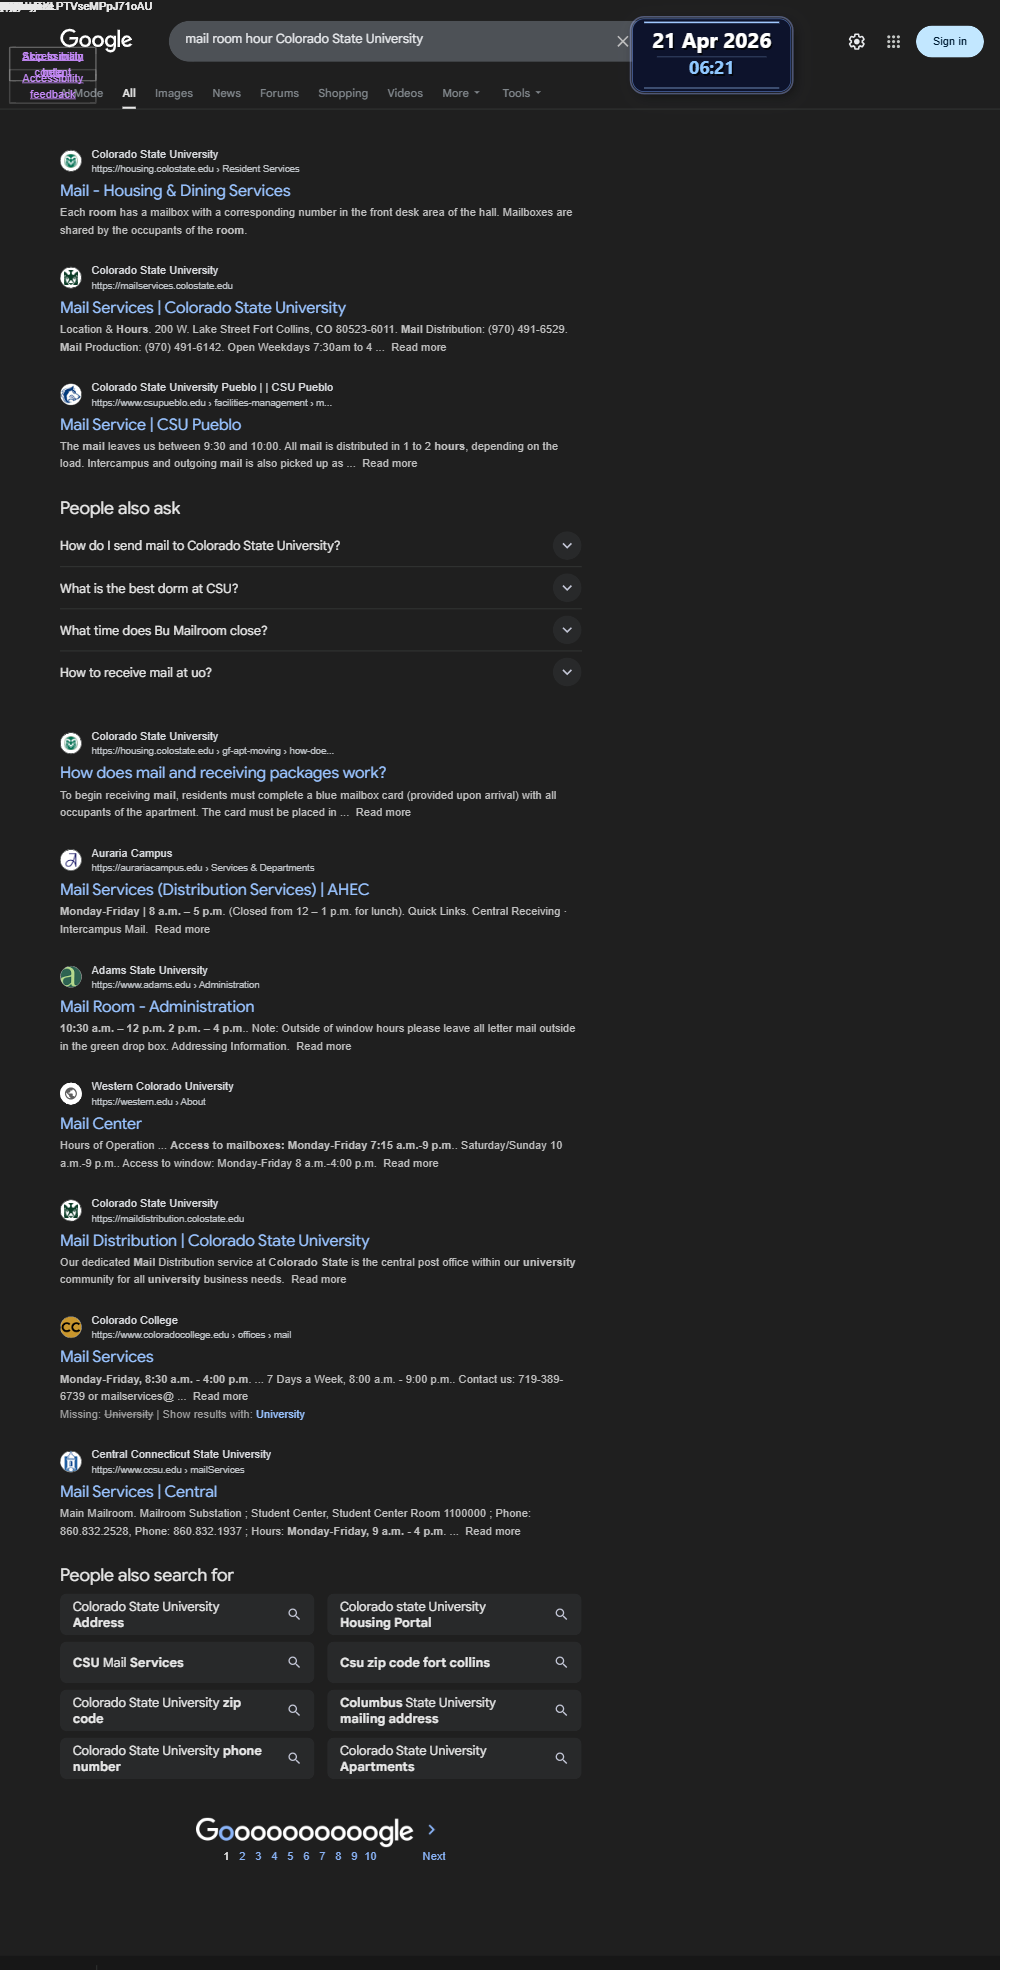Expand 'How do I send mail to Colorado State University?'
This screenshot has width=1012, height=1970.
pos(320,546)
